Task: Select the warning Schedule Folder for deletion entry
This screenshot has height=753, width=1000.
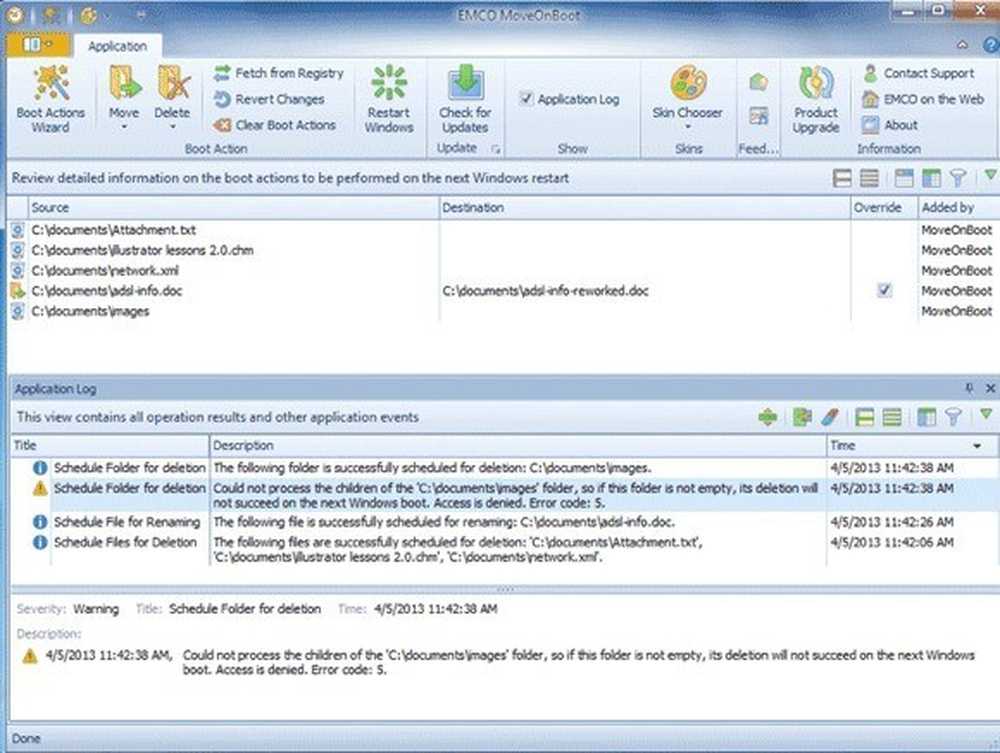Action: click(x=504, y=495)
